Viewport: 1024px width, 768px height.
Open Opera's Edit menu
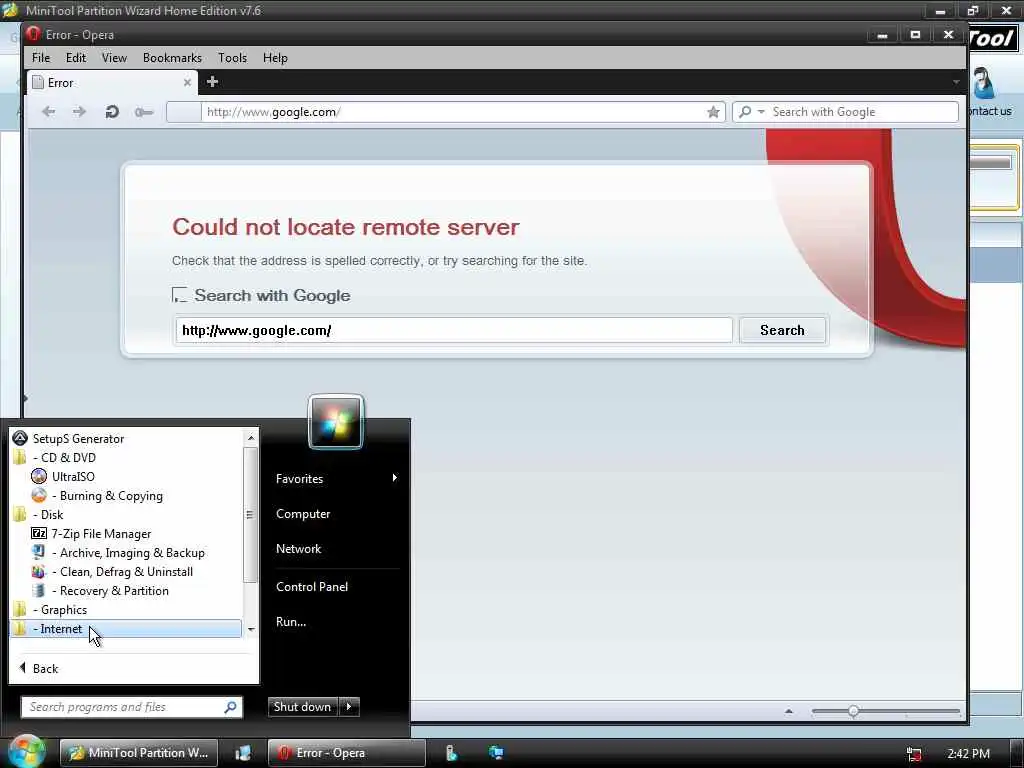coord(76,57)
